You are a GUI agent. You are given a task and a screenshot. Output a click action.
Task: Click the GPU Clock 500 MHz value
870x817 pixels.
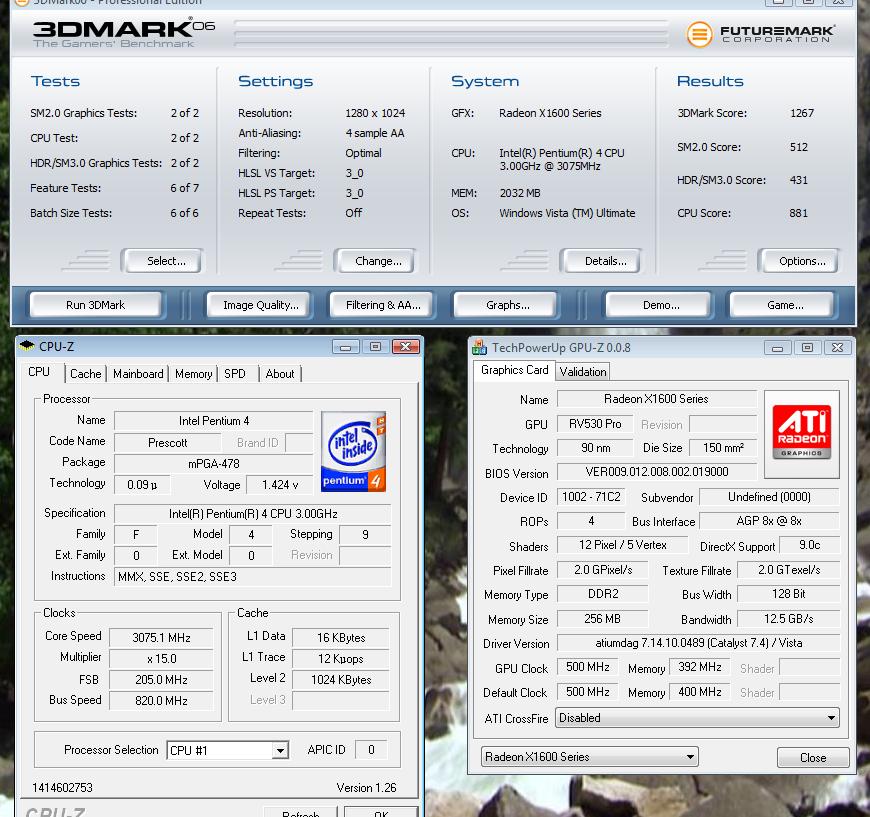587,667
